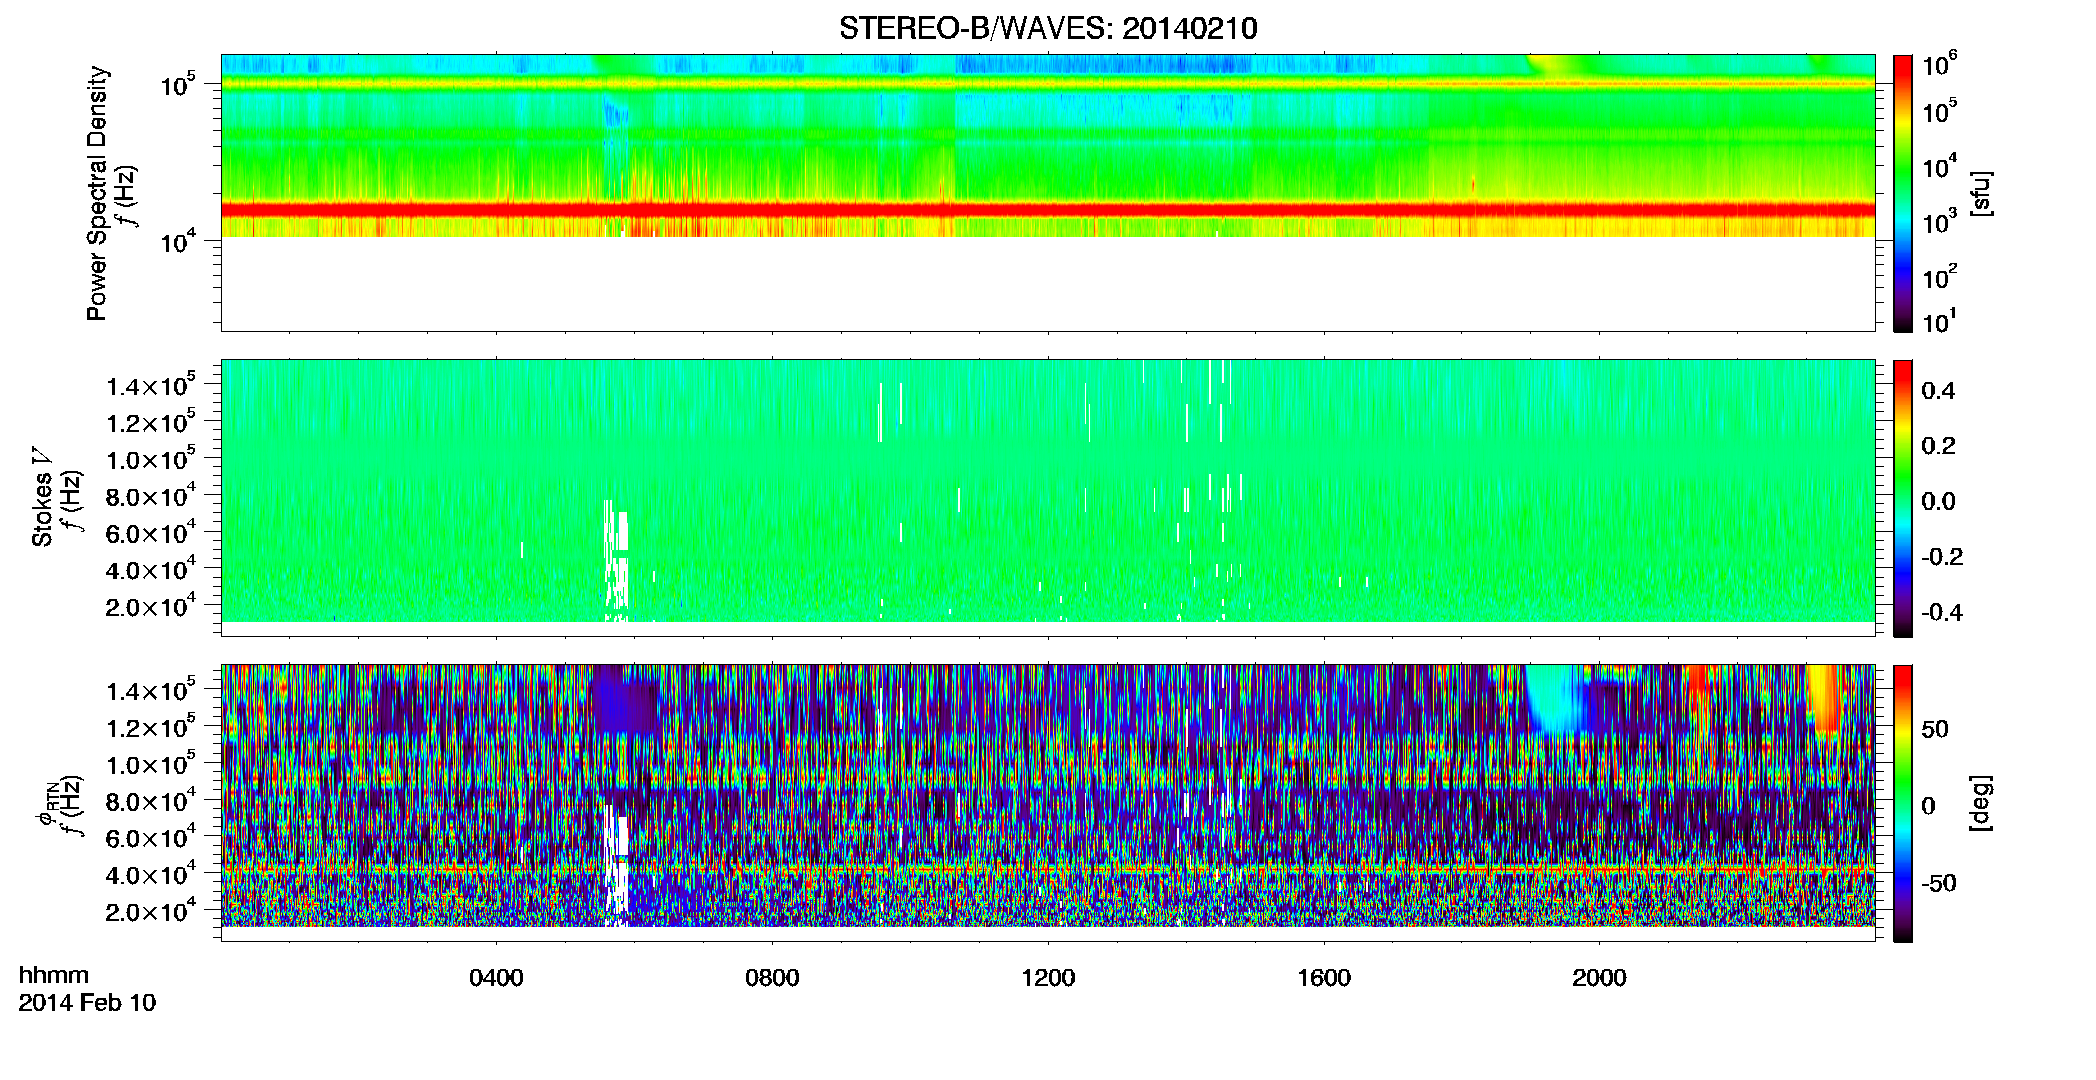The image size is (2096, 1080).
Task: Select the 4.0×10^4 tick on the φRTN axis
Action: tap(151, 874)
